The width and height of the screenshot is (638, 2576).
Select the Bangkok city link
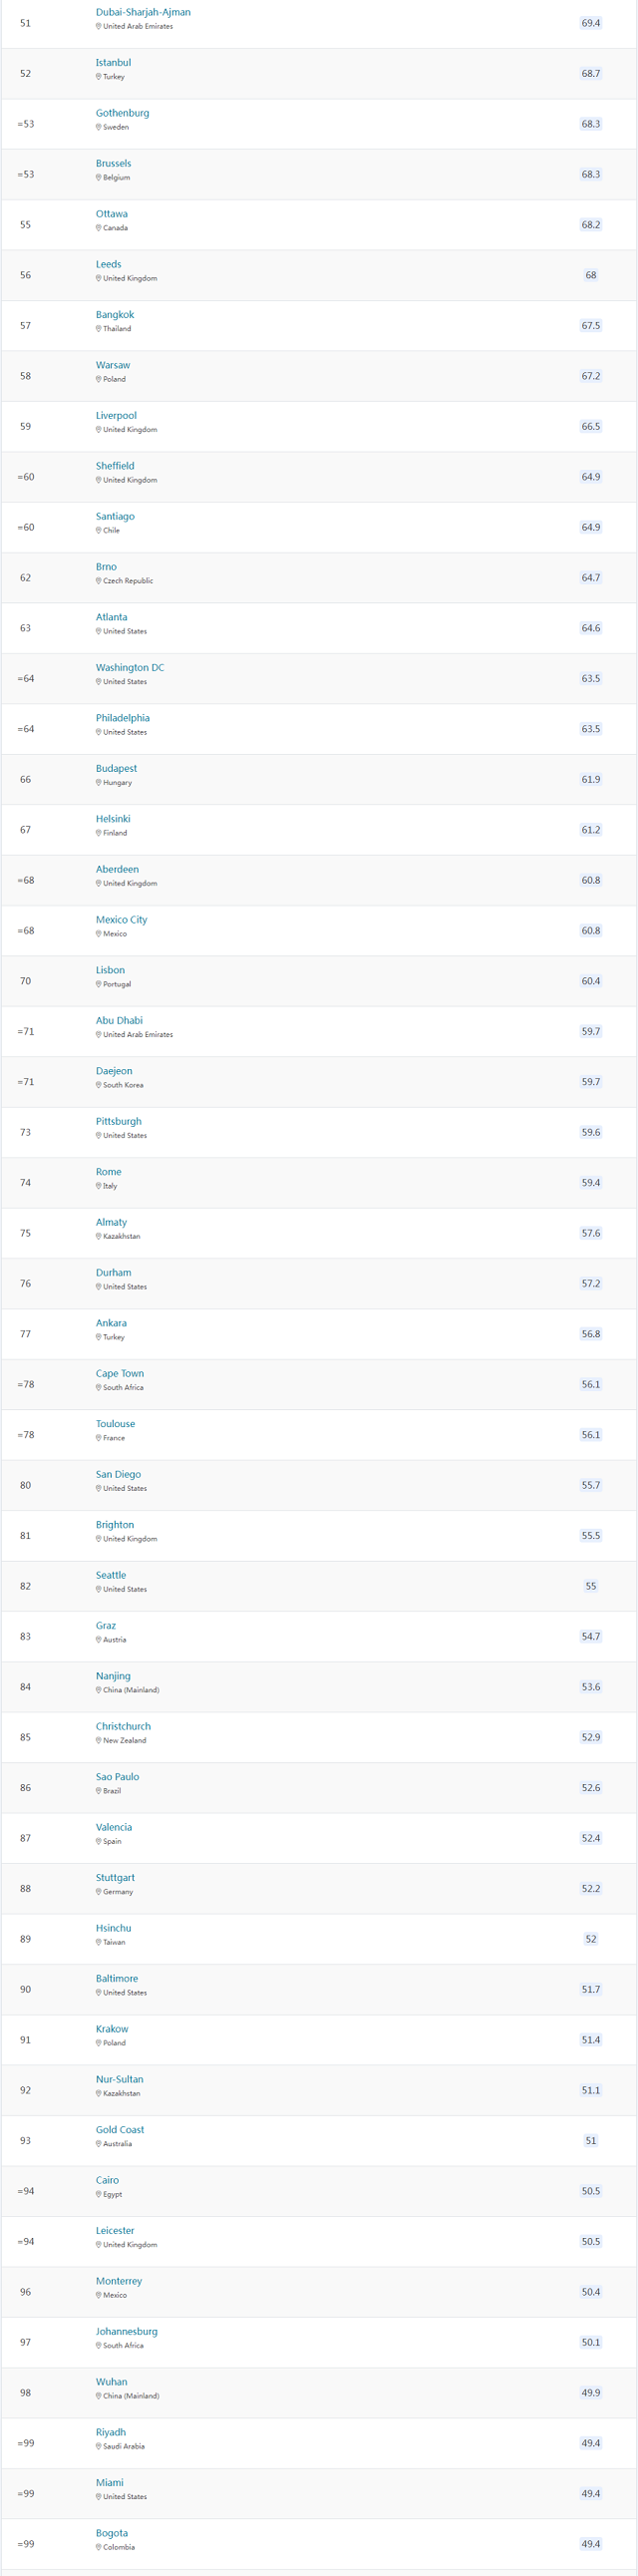[x=115, y=315]
